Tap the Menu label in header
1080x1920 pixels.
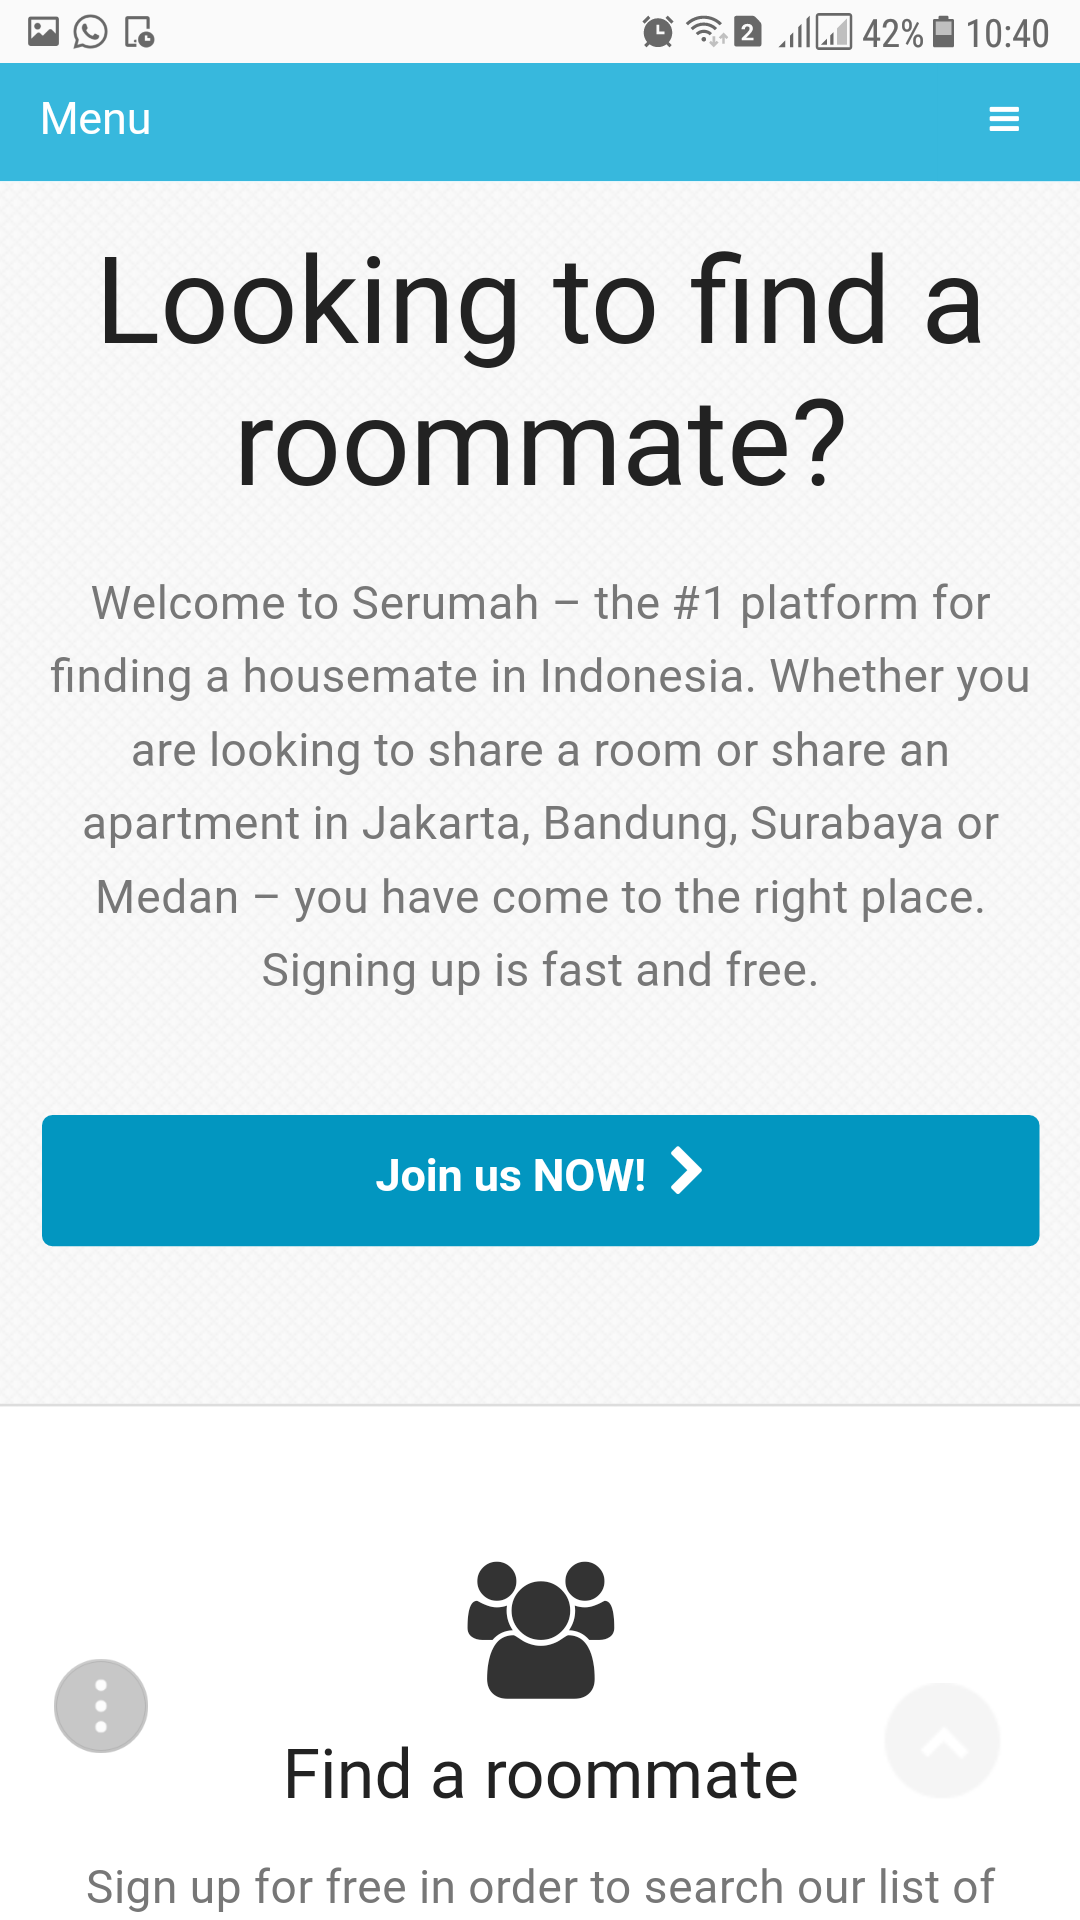(x=96, y=119)
